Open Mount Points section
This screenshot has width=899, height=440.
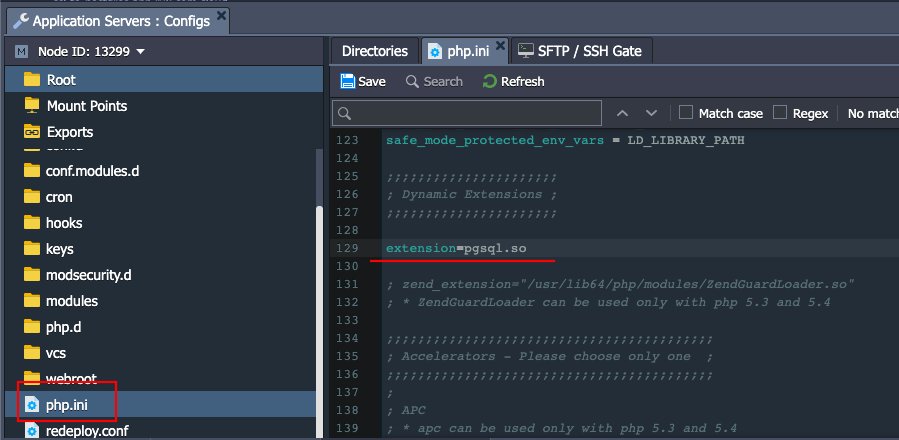87,106
